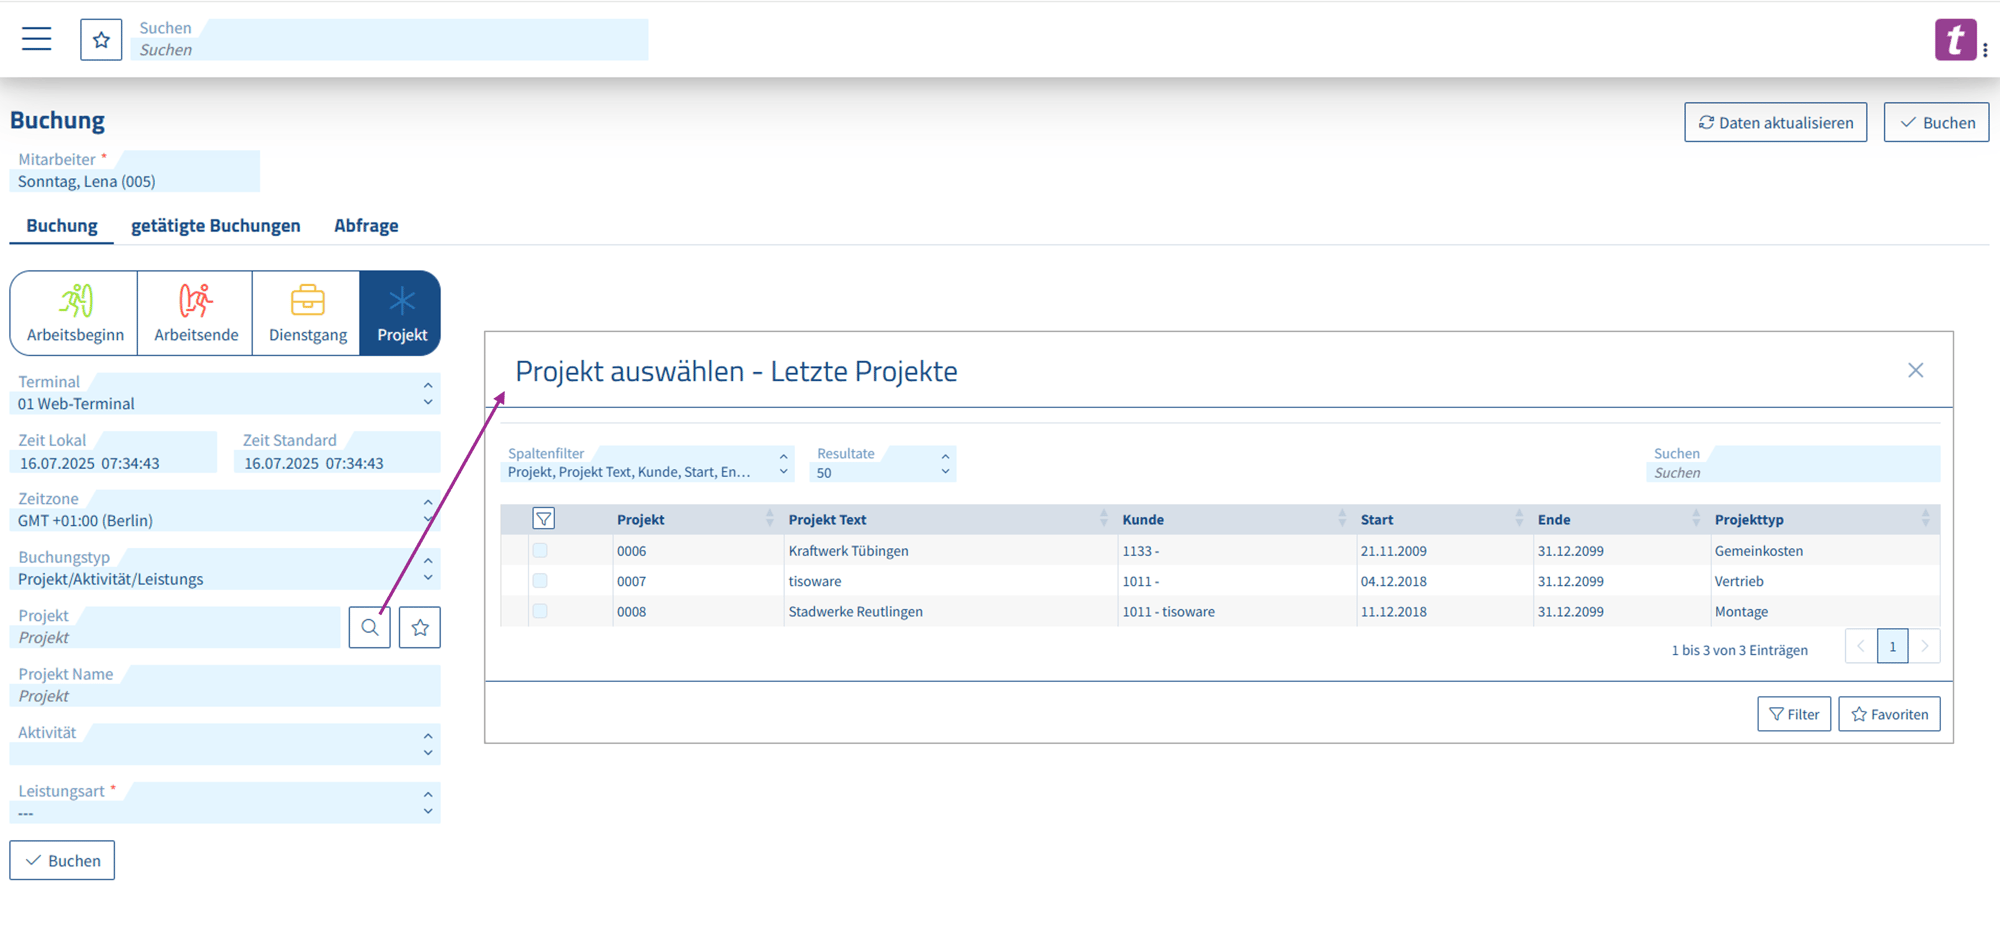Click the Daten aktualisieren button
This screenshot has height=951, width=2000.
(x=1775, y=123)
